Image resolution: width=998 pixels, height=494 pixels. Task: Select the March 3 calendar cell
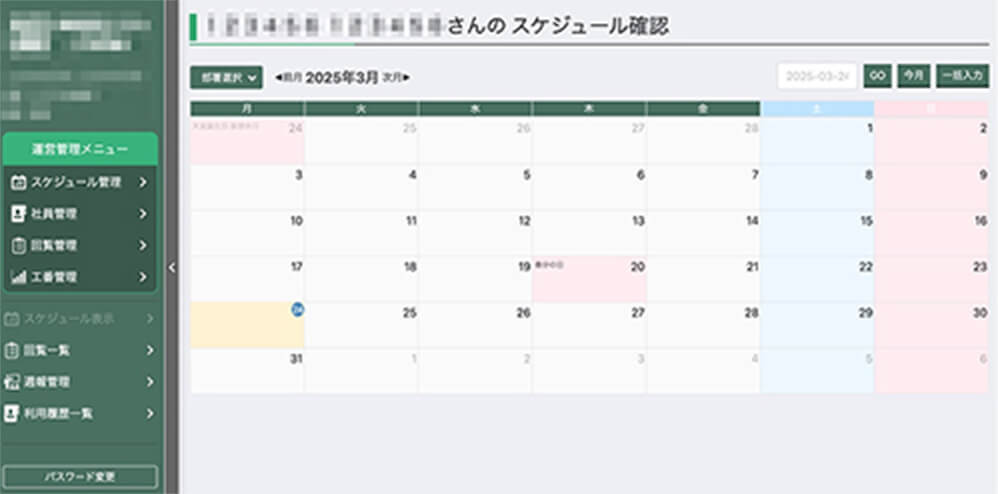(x=248, y=188)
